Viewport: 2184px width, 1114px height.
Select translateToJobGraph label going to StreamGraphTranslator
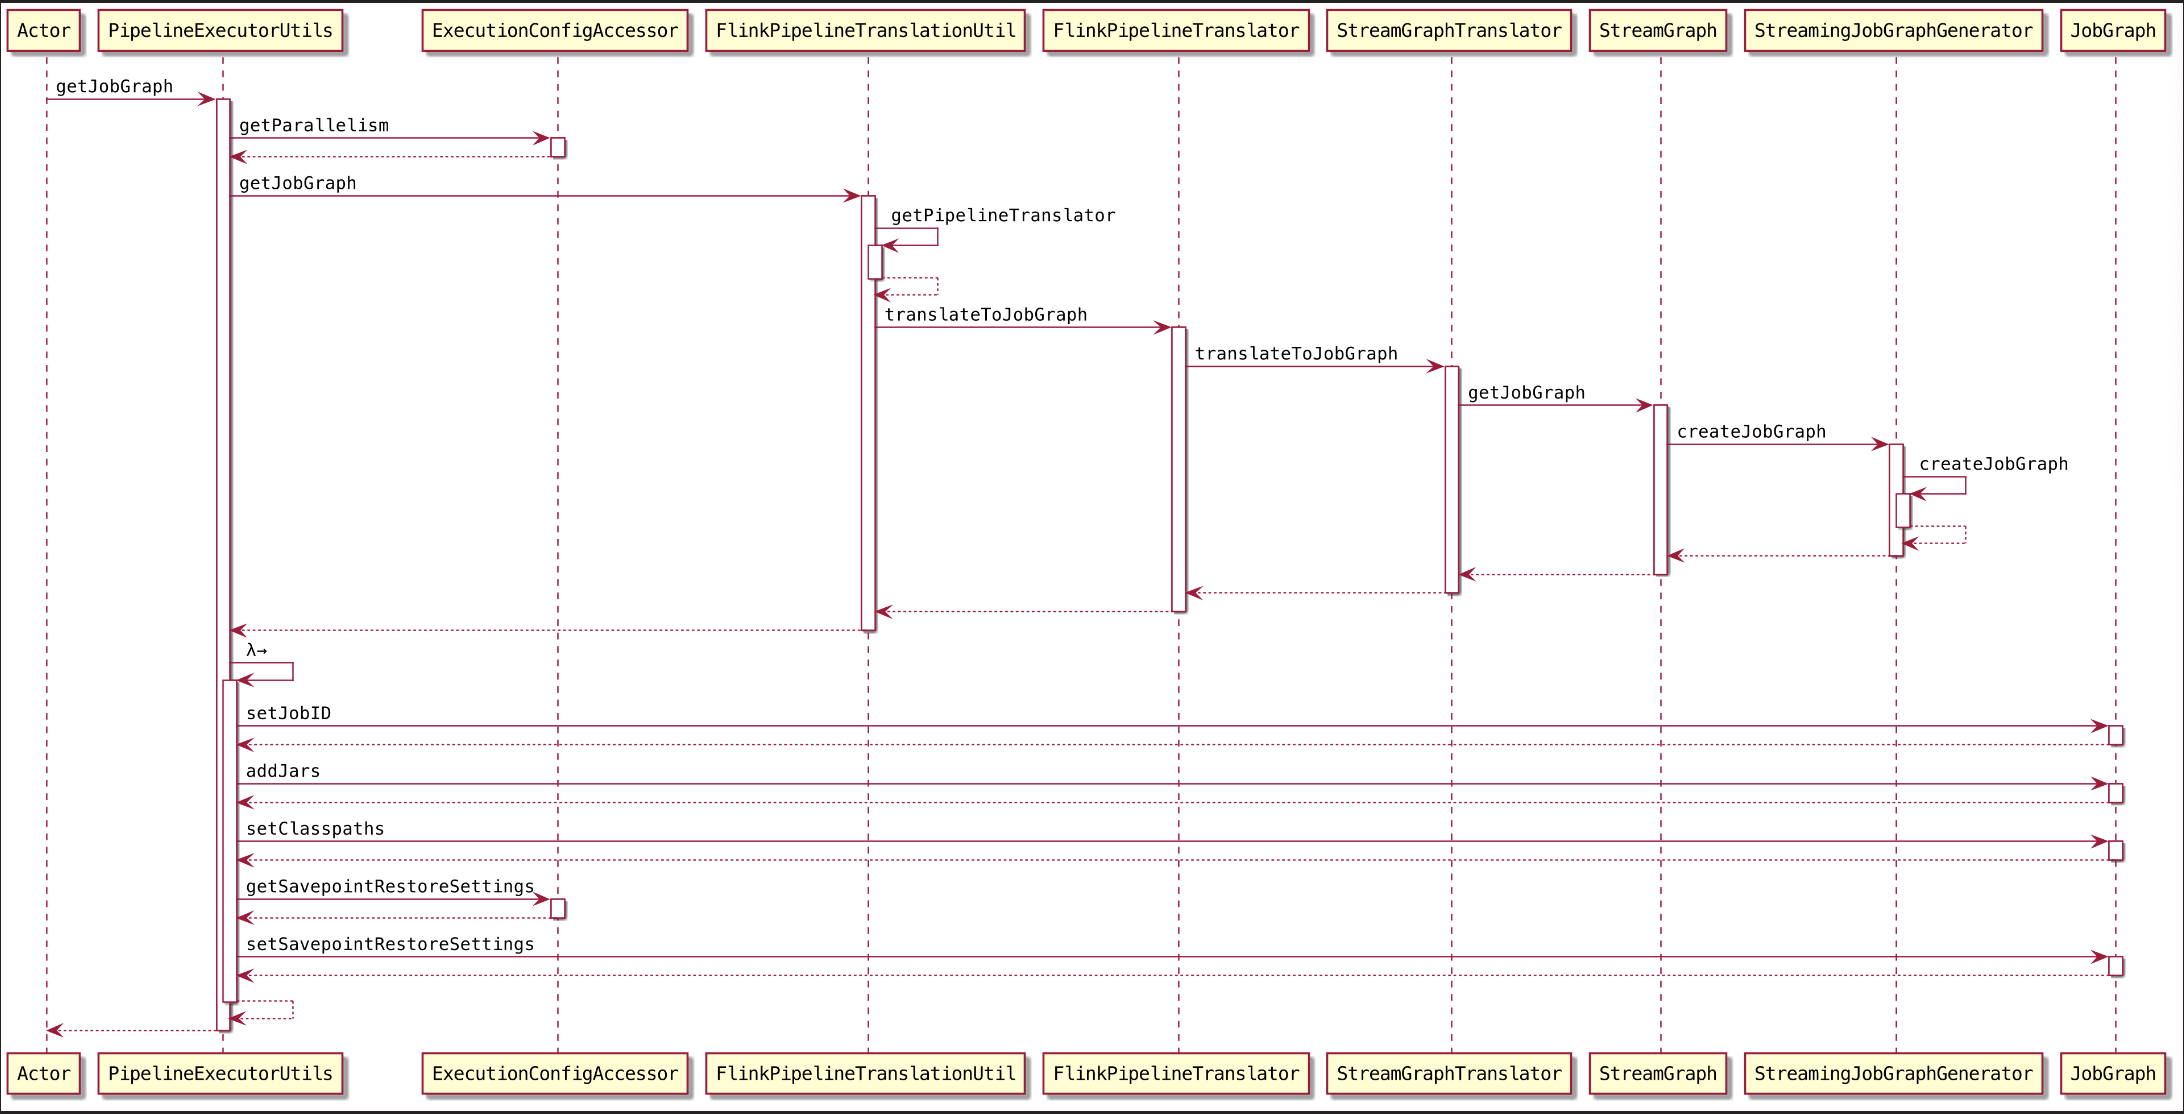click(1296, 354)
